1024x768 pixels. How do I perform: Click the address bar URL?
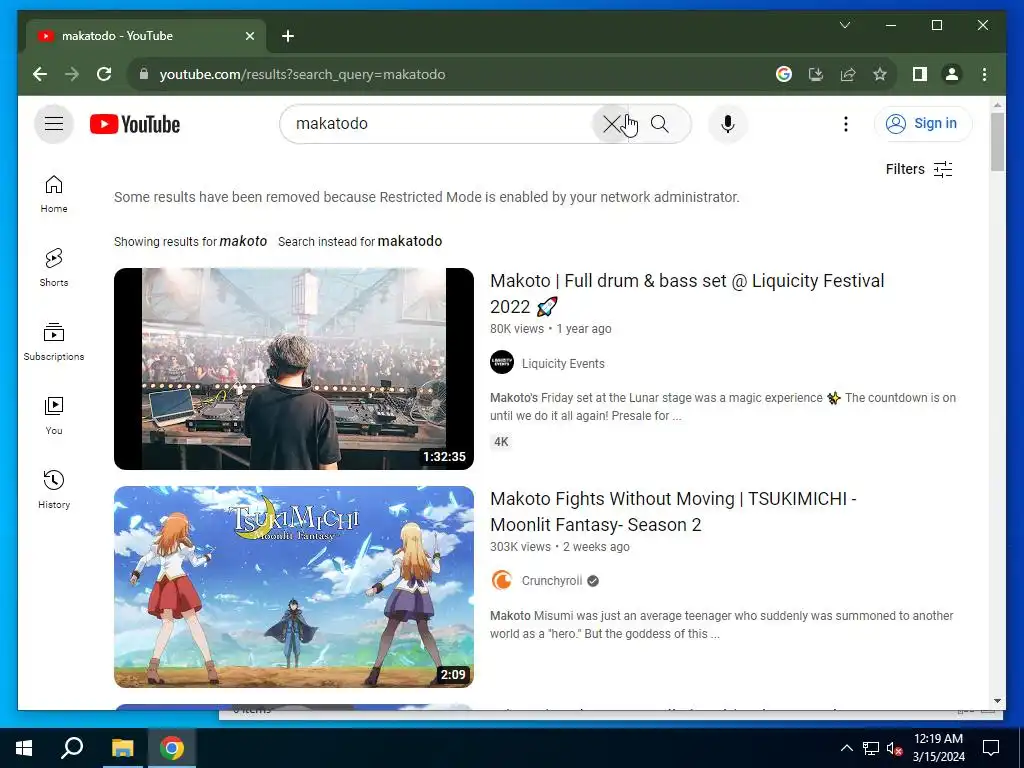[x=302, y=74]
